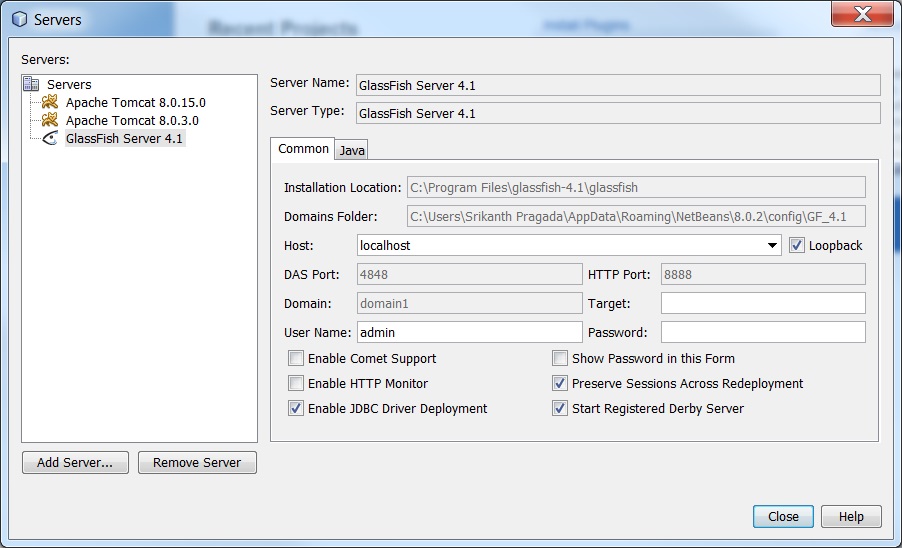The height and width of the screenshot is (548, 902).
Task: Uncheck Preserve Sessions Across Redeployment
Action: pos(560,383)
